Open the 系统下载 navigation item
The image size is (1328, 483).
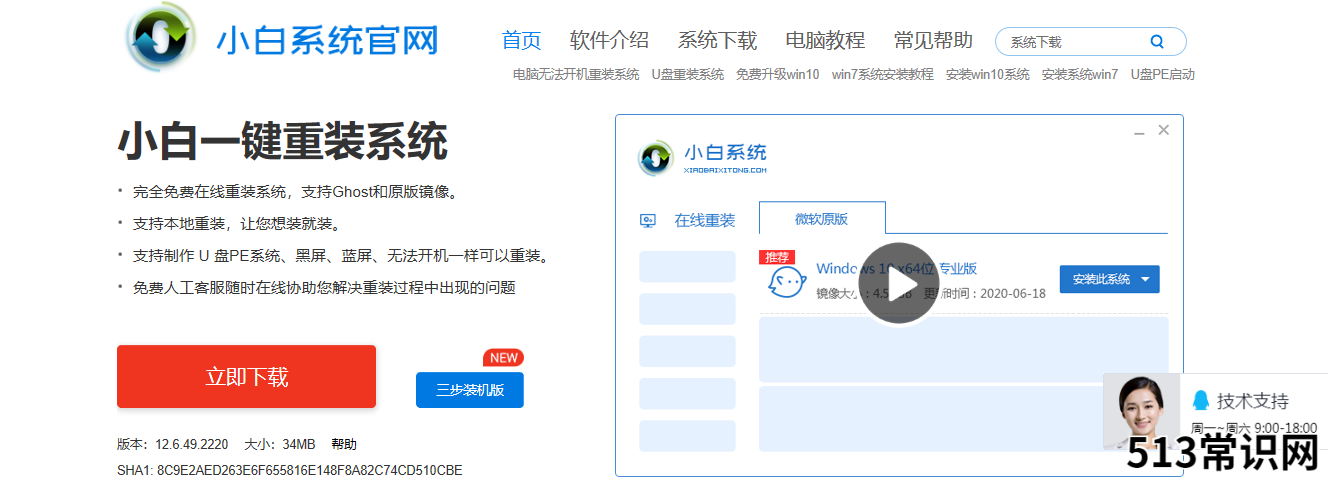pos(717,41)
